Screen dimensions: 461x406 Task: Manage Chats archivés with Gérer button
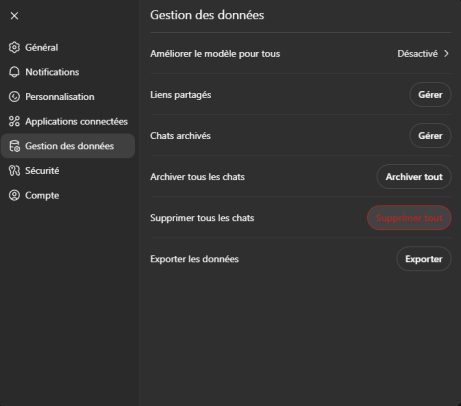[x=430, y=136]
